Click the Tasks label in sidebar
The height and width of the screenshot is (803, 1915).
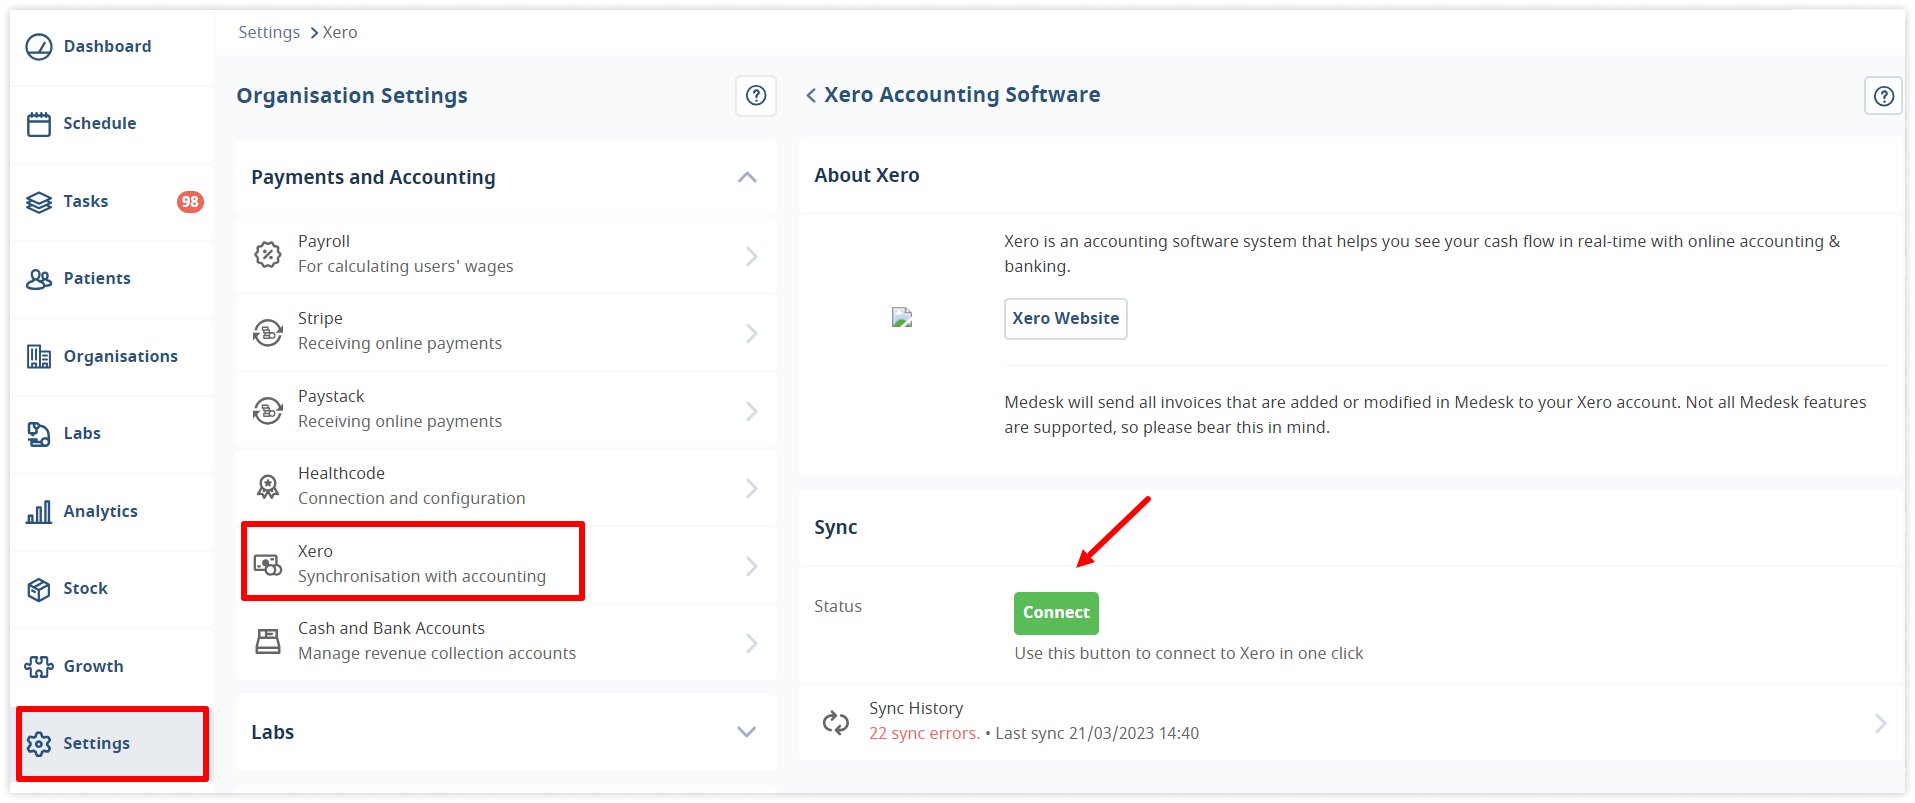point(86,202)
